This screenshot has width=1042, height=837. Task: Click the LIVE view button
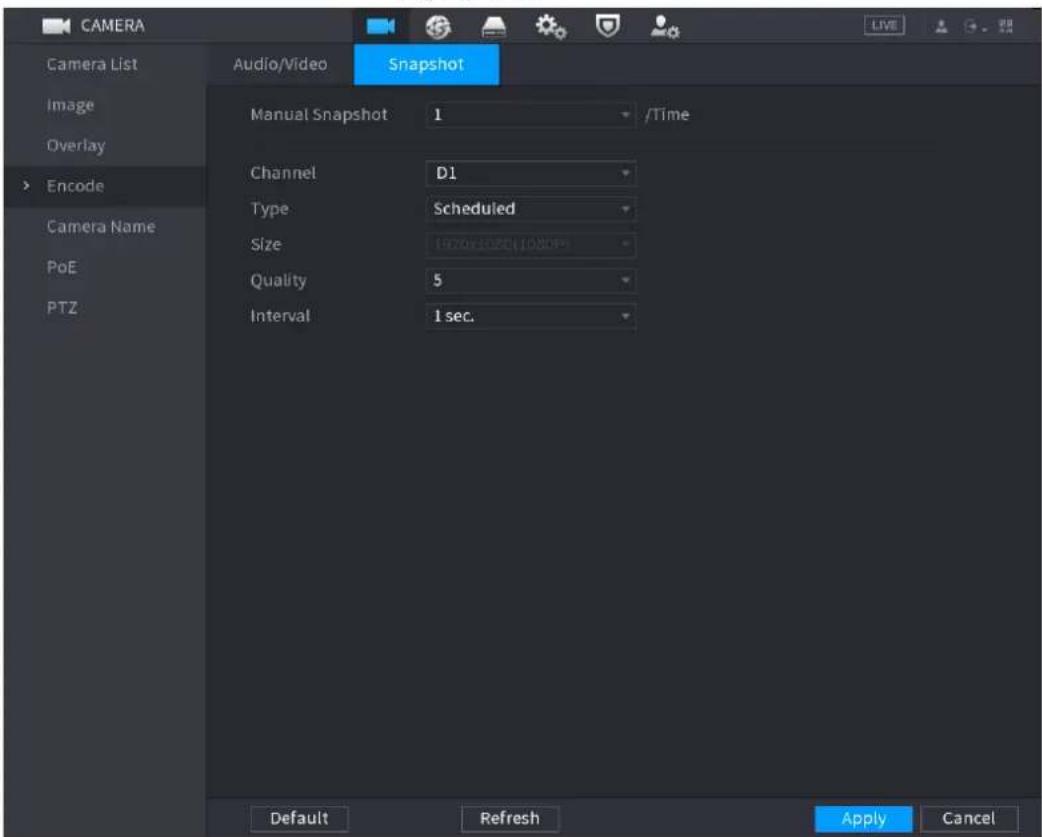[x=884, y=25]
